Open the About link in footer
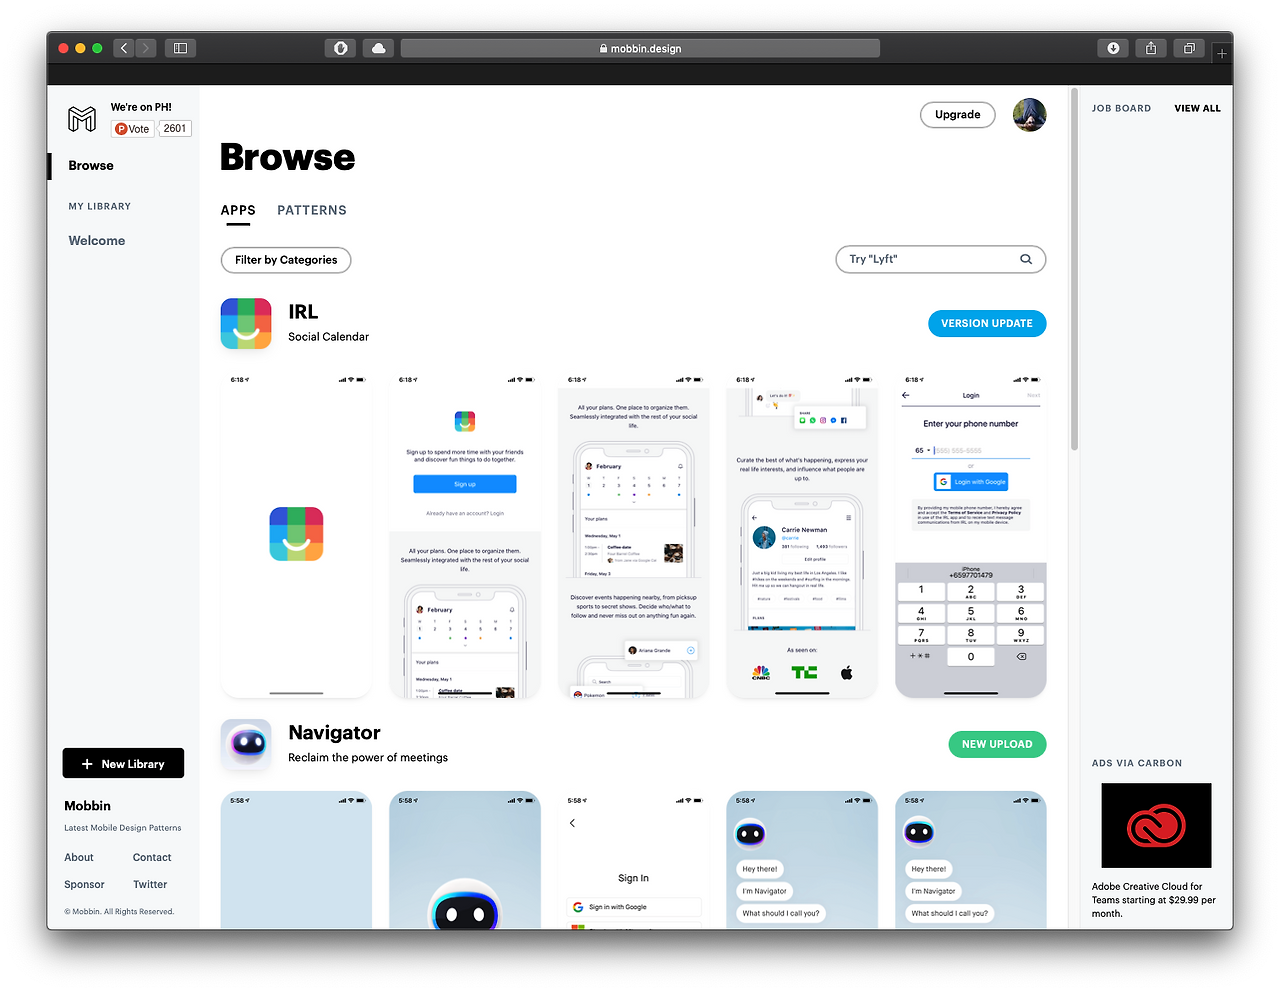The height and width of the screenshot is (992, 1280). point(79,858)
